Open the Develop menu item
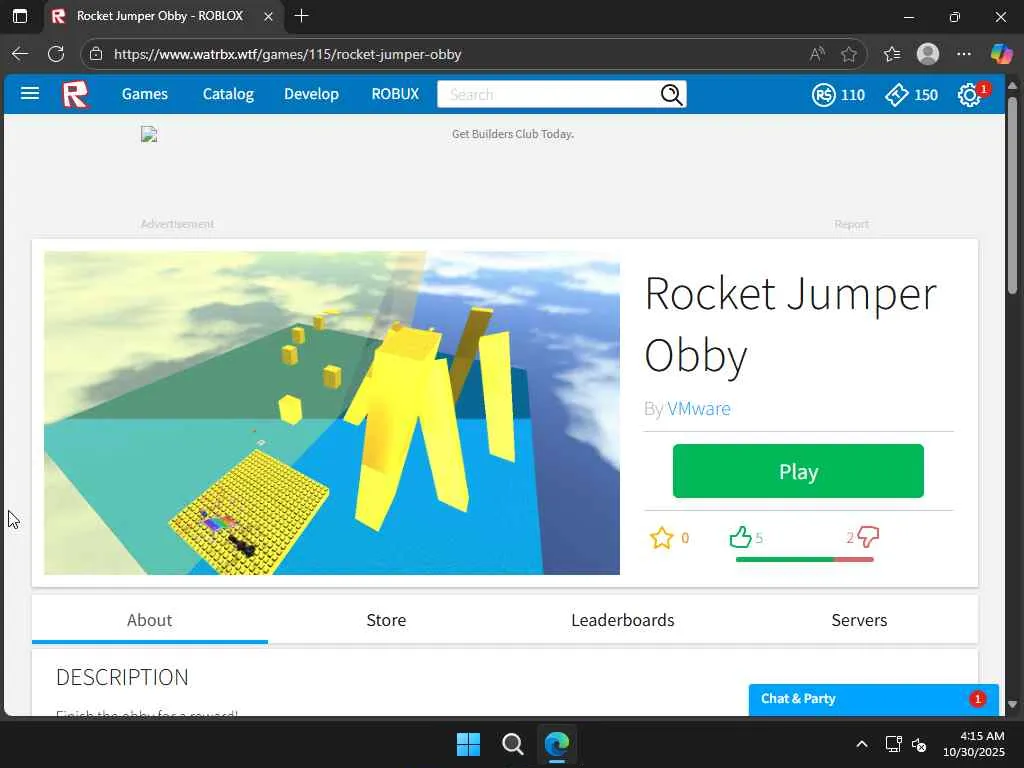 (312, 94)
